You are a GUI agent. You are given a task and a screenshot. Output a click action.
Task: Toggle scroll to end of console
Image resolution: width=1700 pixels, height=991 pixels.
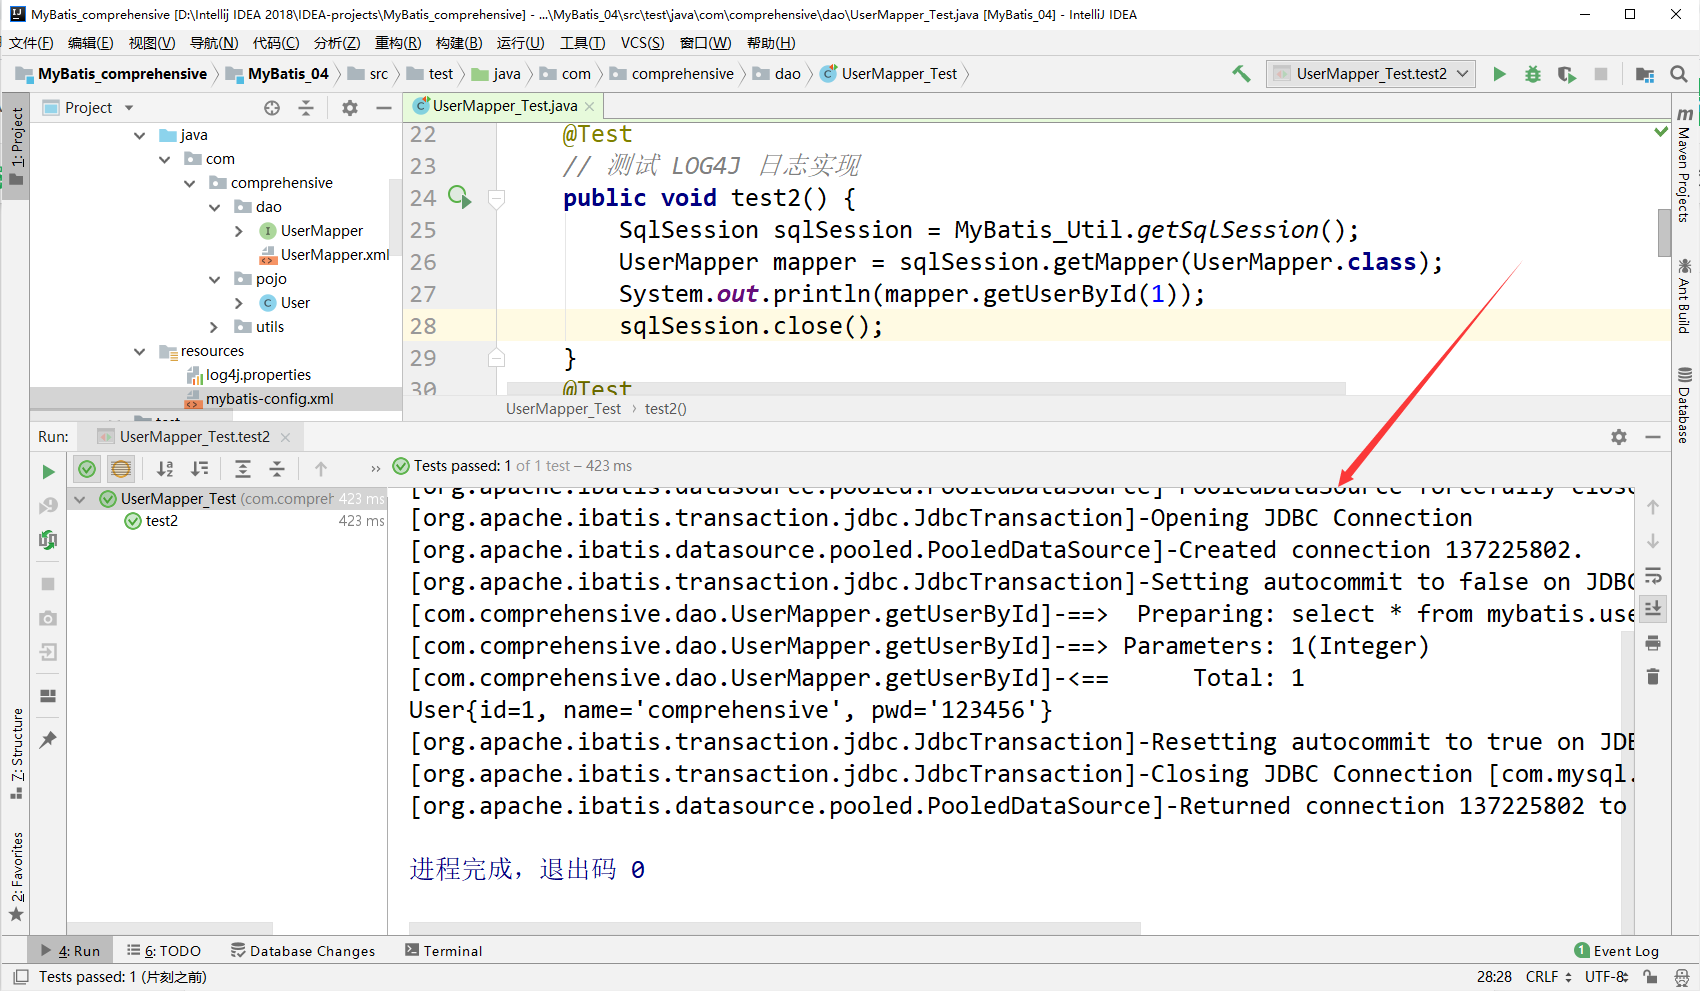coord(1653,609)
